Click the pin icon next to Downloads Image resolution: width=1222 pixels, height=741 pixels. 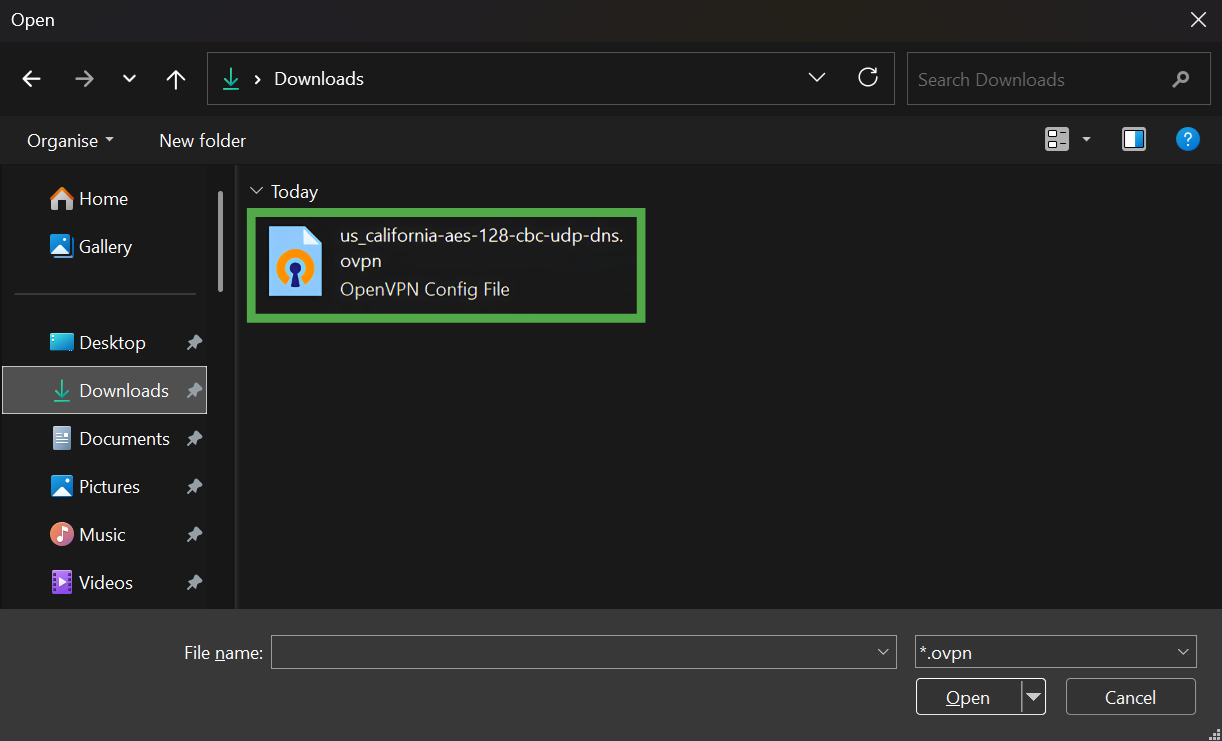point(194,391)
